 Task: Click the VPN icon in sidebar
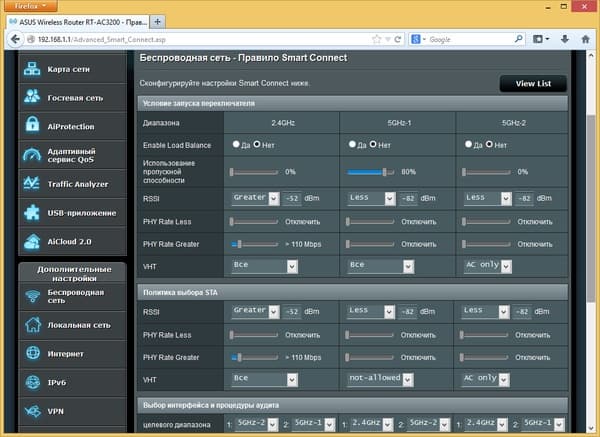tap(33, 411)
